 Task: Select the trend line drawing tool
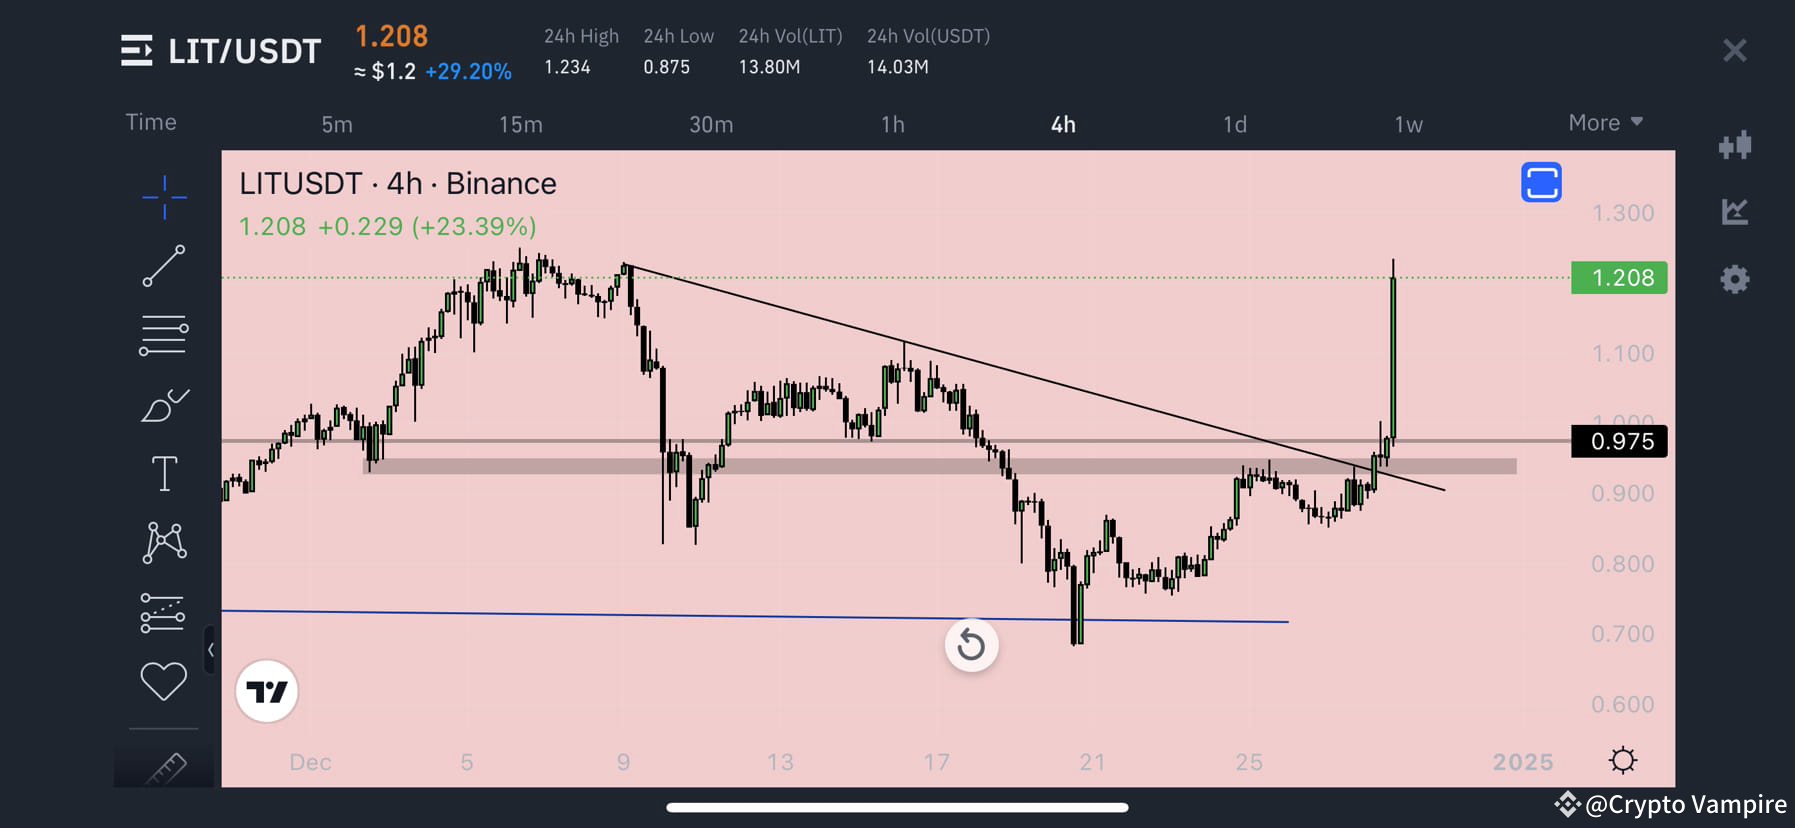(x=163, y=267)
